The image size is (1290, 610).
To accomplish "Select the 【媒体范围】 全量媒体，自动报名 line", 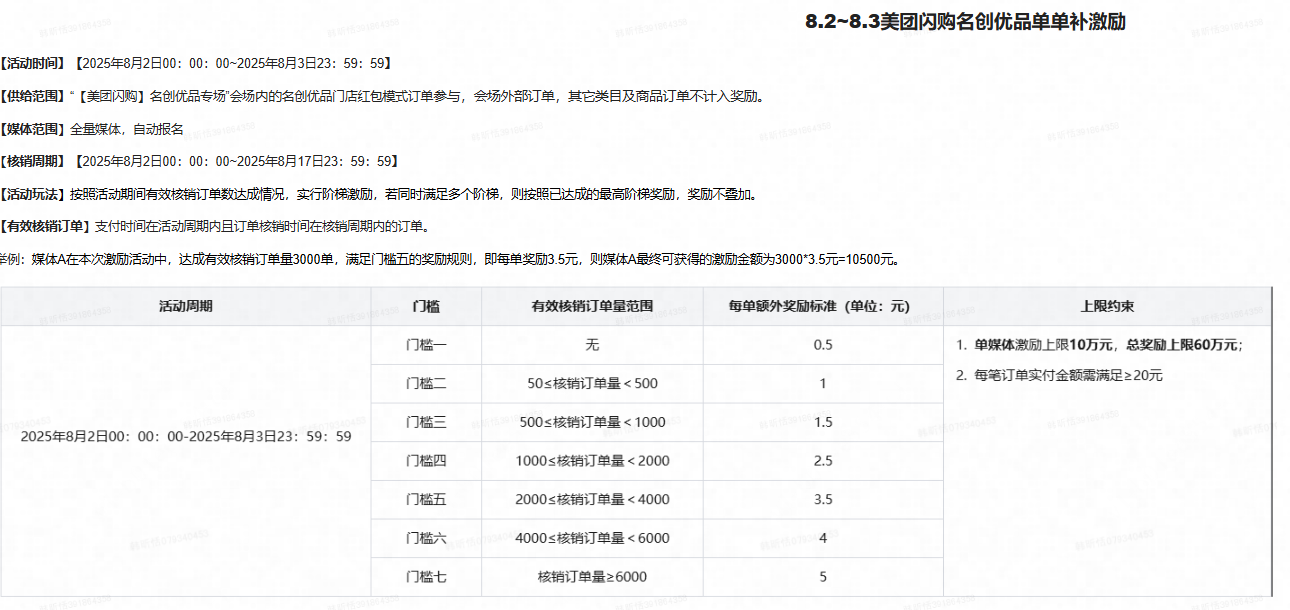I will 92,129.
